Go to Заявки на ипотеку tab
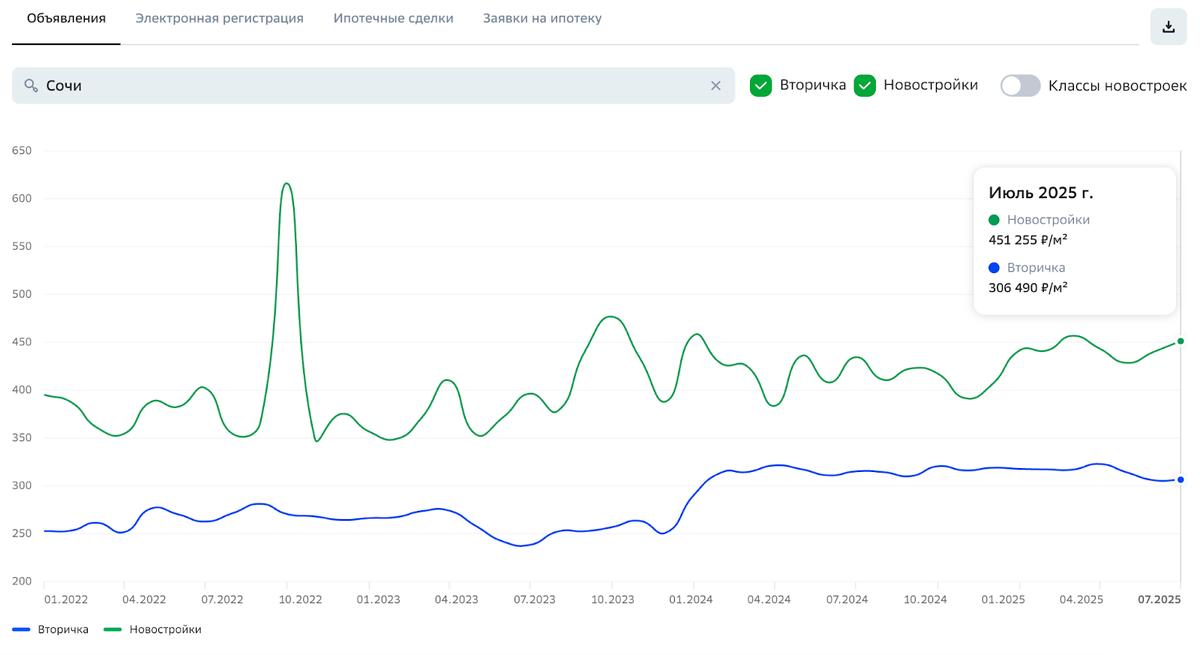1200x655 pixels. (542, 19)
